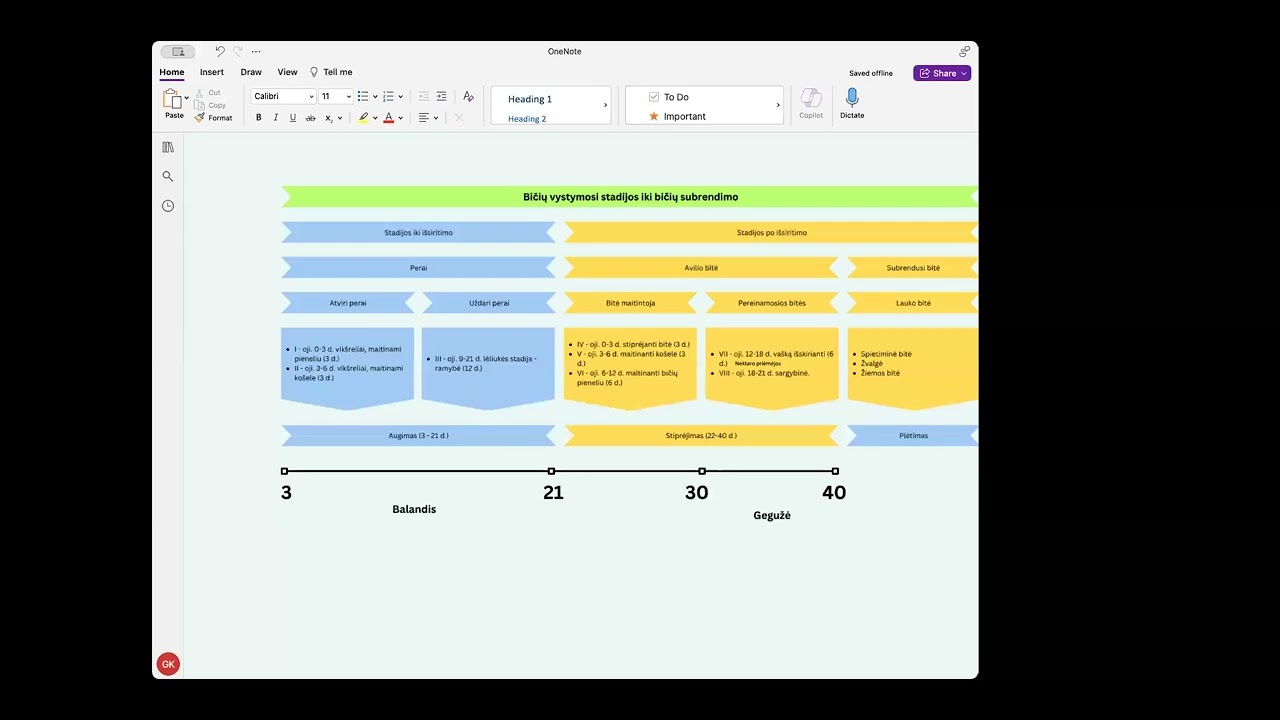
Task: Apply the Heading 2 style
Action: [527, 119]
